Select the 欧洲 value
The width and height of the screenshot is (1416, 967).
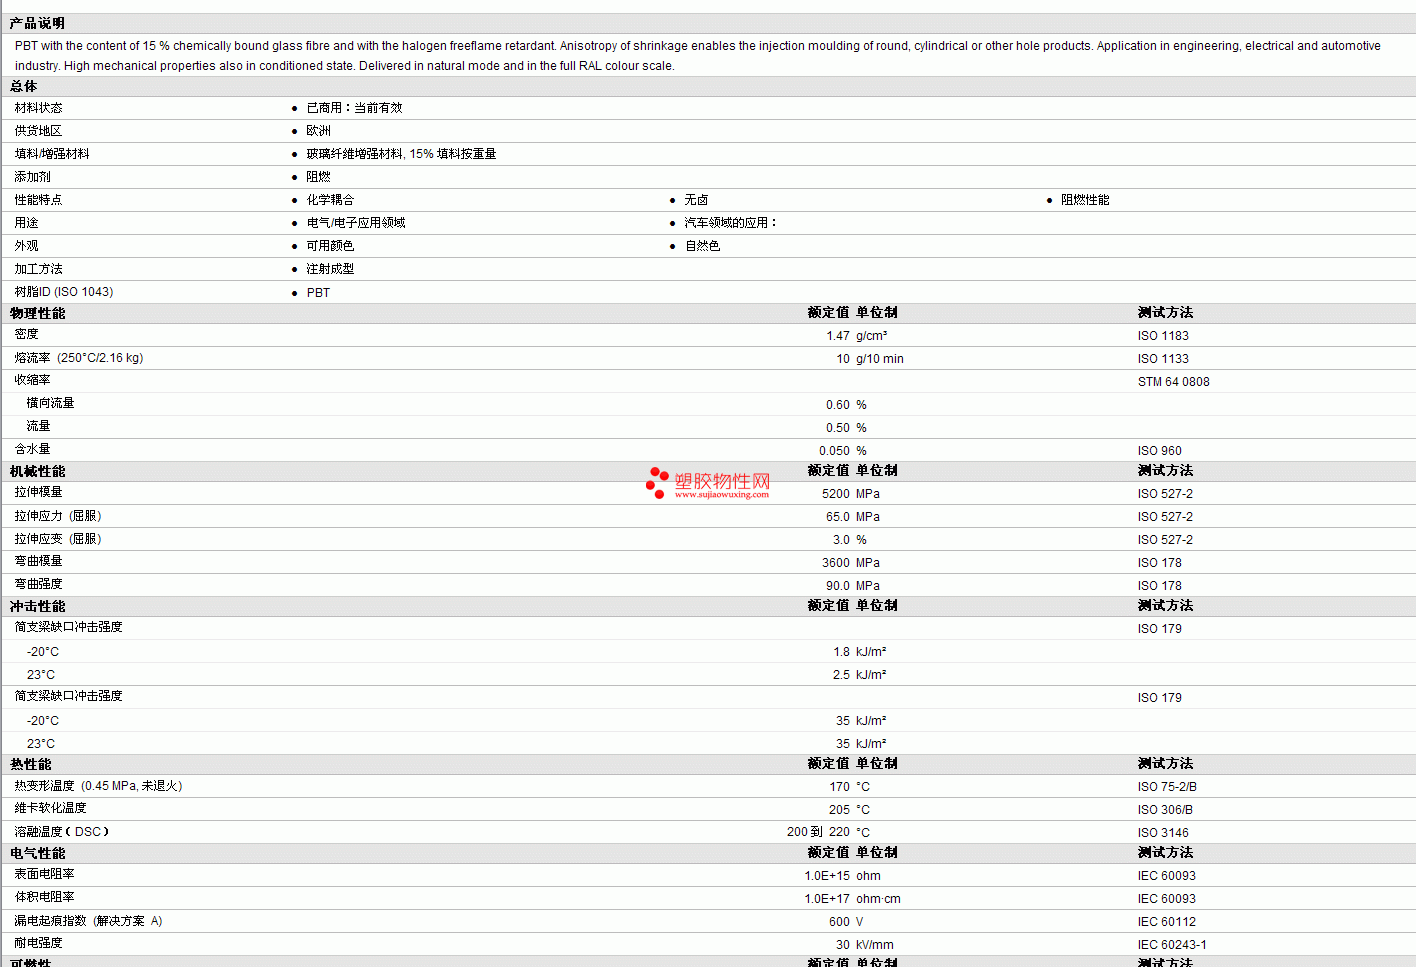click(x=318, y=131)
